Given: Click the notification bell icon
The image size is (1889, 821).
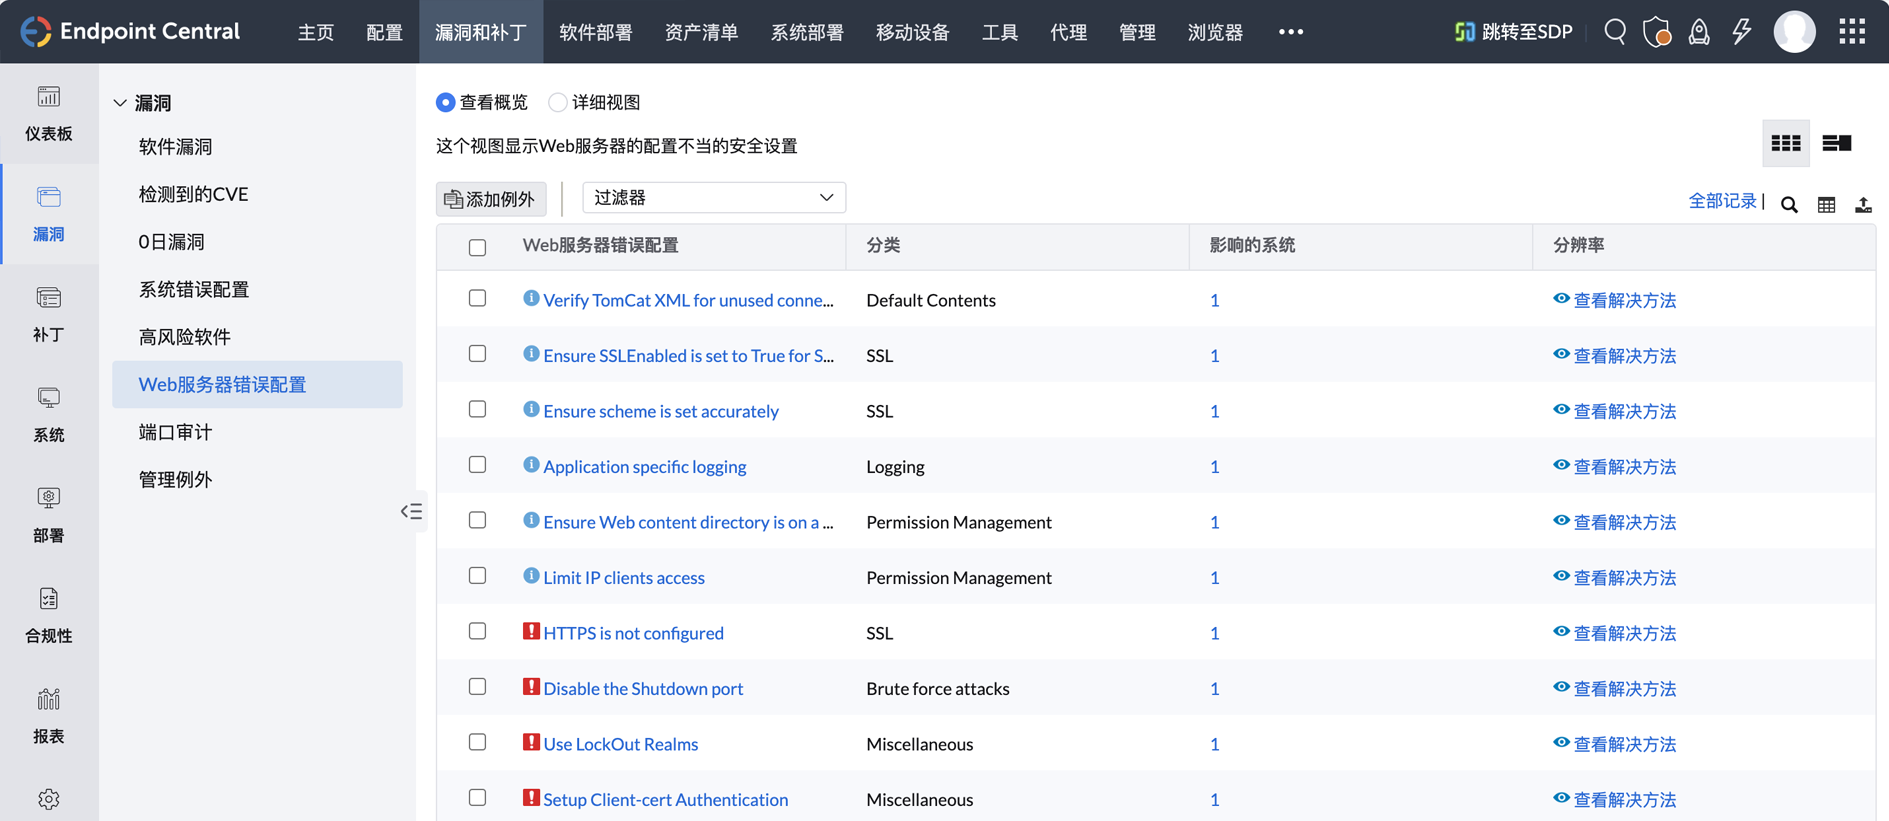Looking at the screenshot, I should tap(1699, 32).
